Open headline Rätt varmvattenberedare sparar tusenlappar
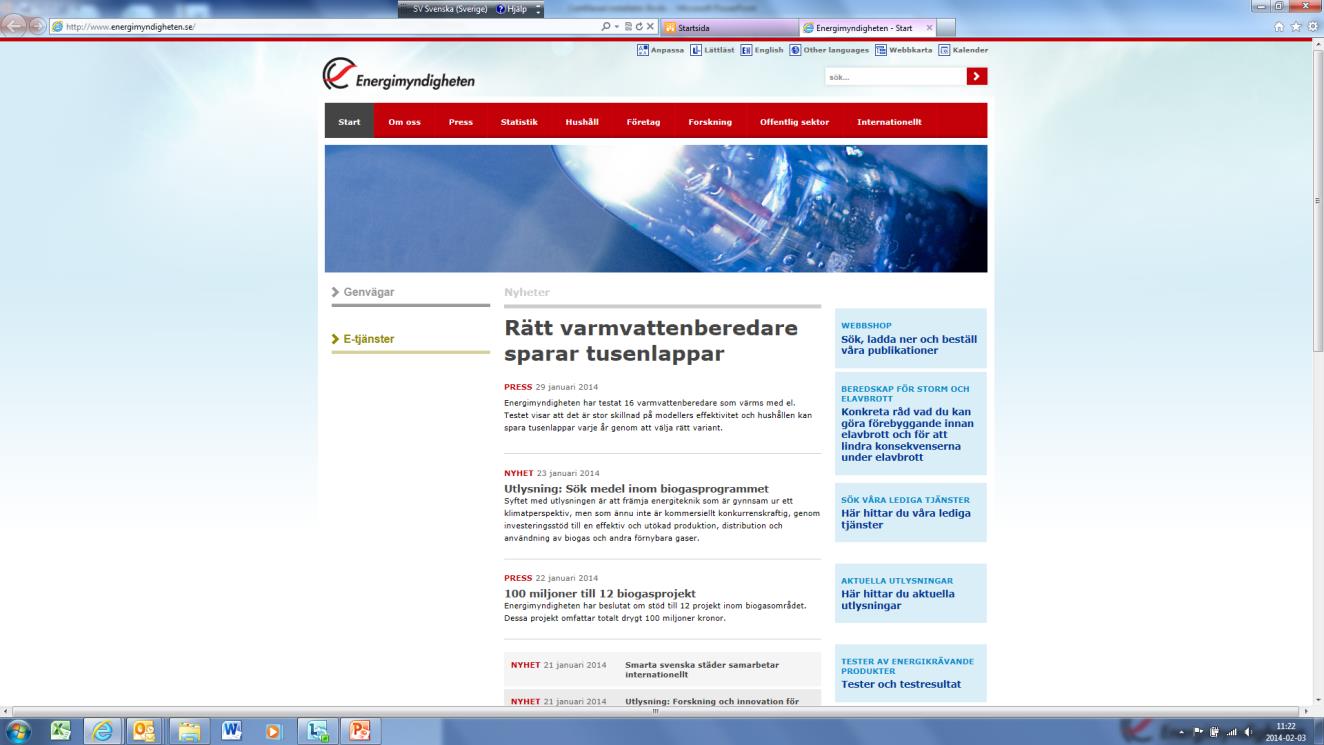 (651, 341)
